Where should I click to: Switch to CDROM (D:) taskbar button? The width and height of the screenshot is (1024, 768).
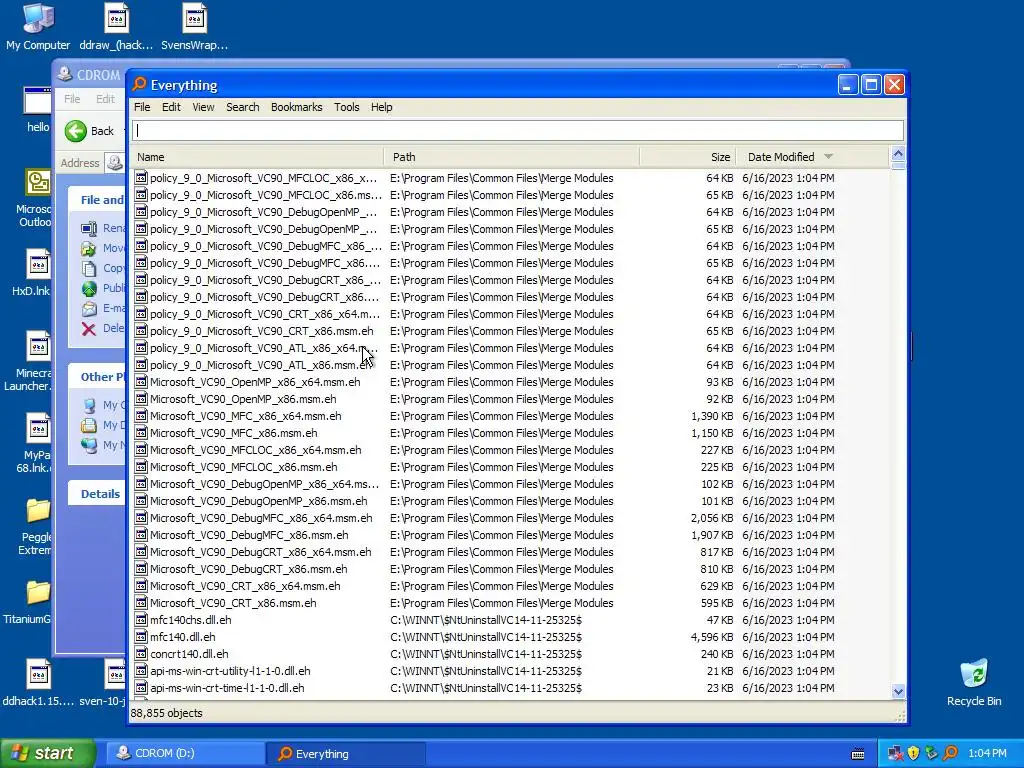click(x=185, y=753)
